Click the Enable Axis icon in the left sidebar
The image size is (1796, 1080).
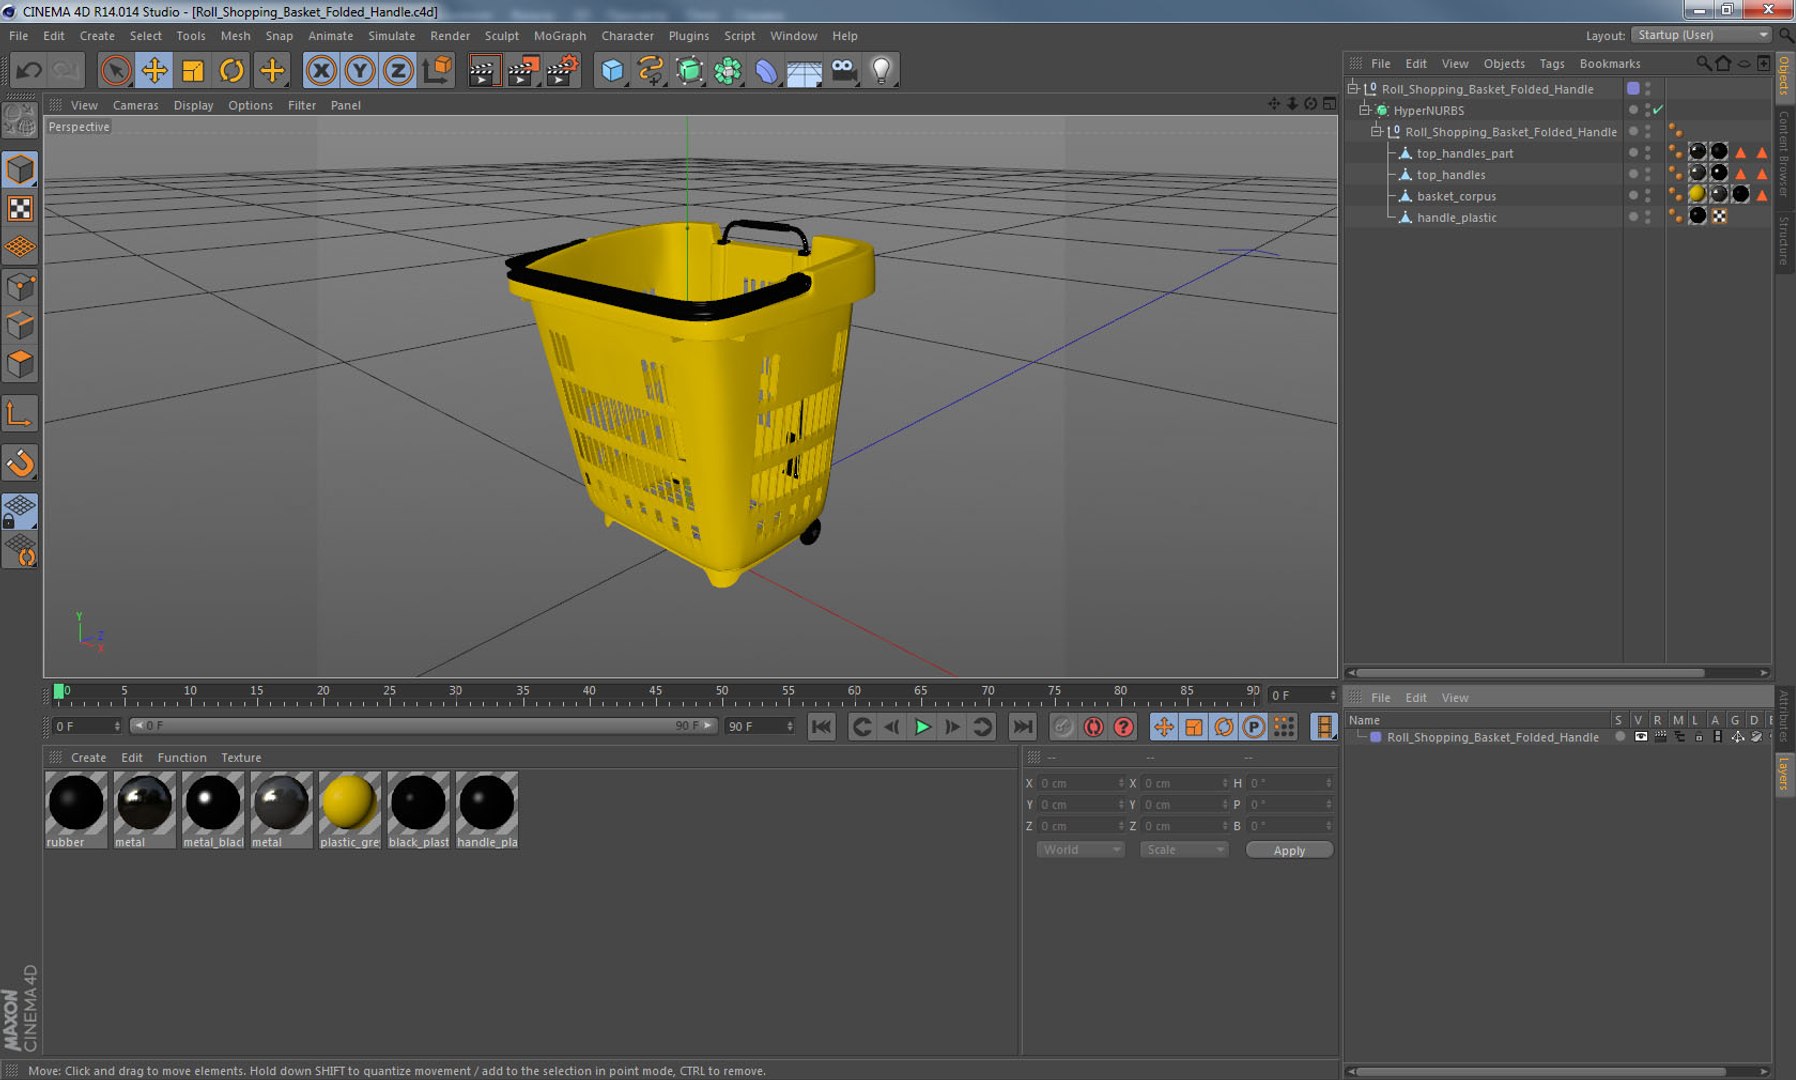(20, 414)
